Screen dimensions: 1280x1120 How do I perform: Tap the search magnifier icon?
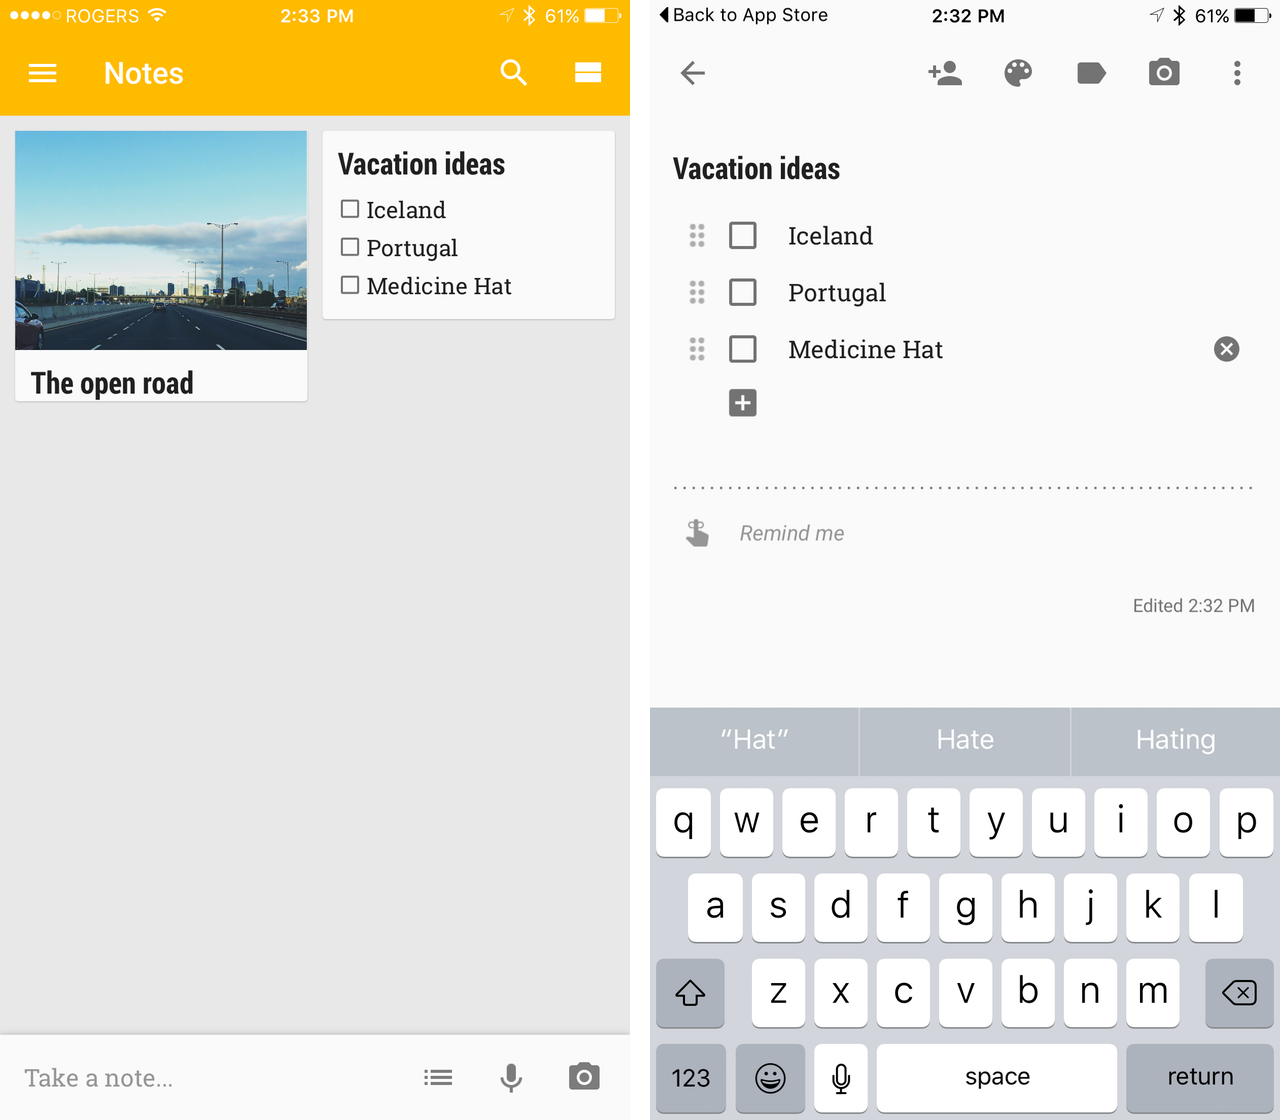tap(513, 72)
